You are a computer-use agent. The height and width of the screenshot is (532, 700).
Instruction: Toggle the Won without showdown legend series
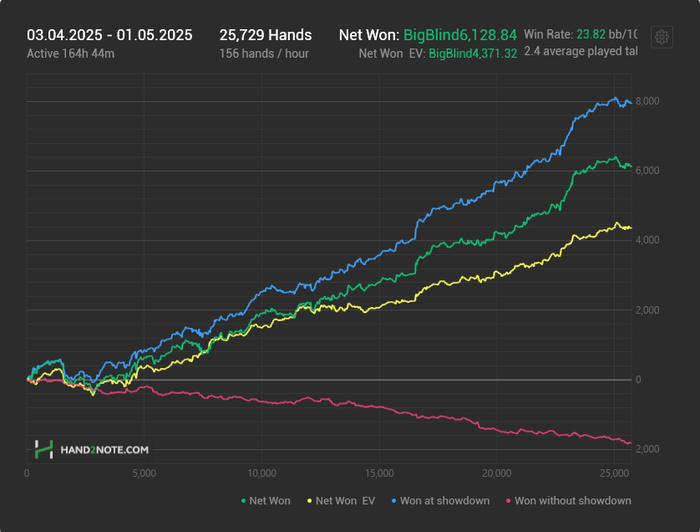point(568,501)
